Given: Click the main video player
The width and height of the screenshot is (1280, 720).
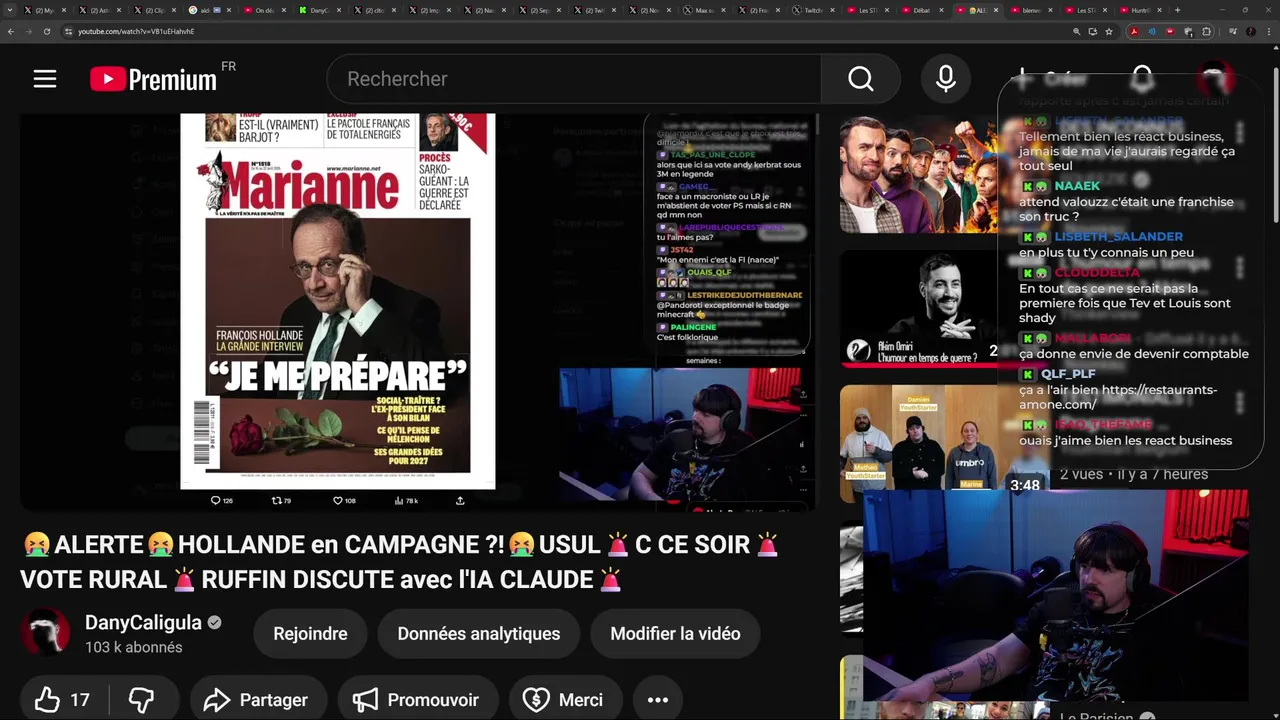Looking at the screenshot, I should pyautogui.click(x=418, y=312).
